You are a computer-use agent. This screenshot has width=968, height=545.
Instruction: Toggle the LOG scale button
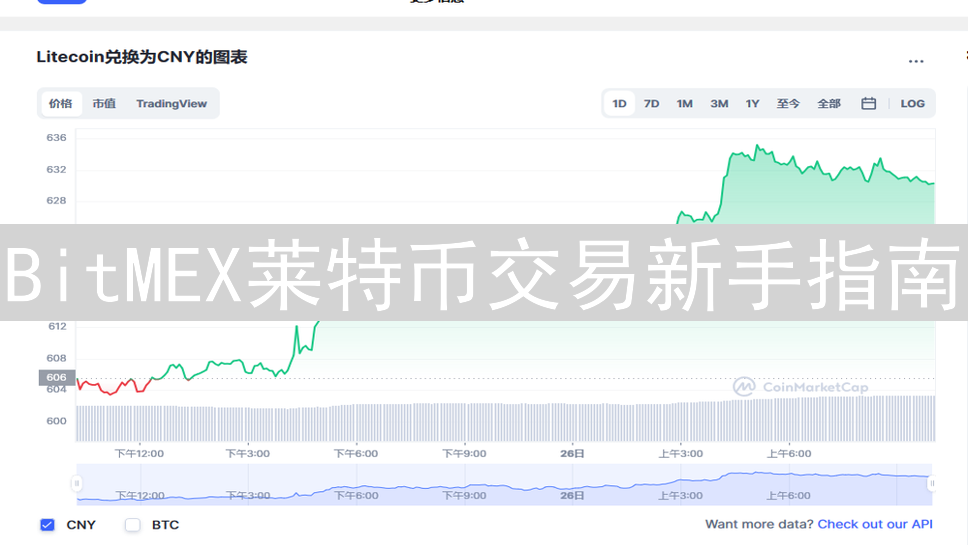tap(912, 104)
